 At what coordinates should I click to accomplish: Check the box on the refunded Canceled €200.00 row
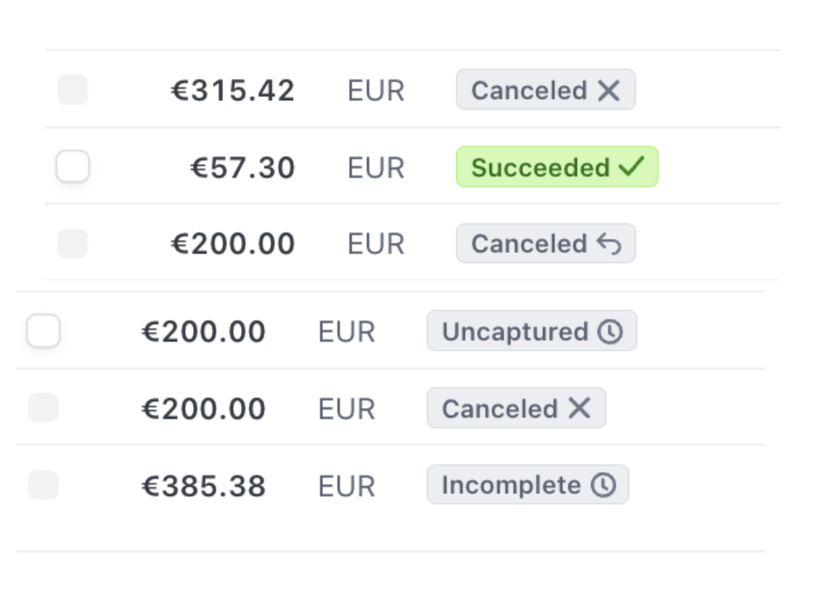[73, 243]
